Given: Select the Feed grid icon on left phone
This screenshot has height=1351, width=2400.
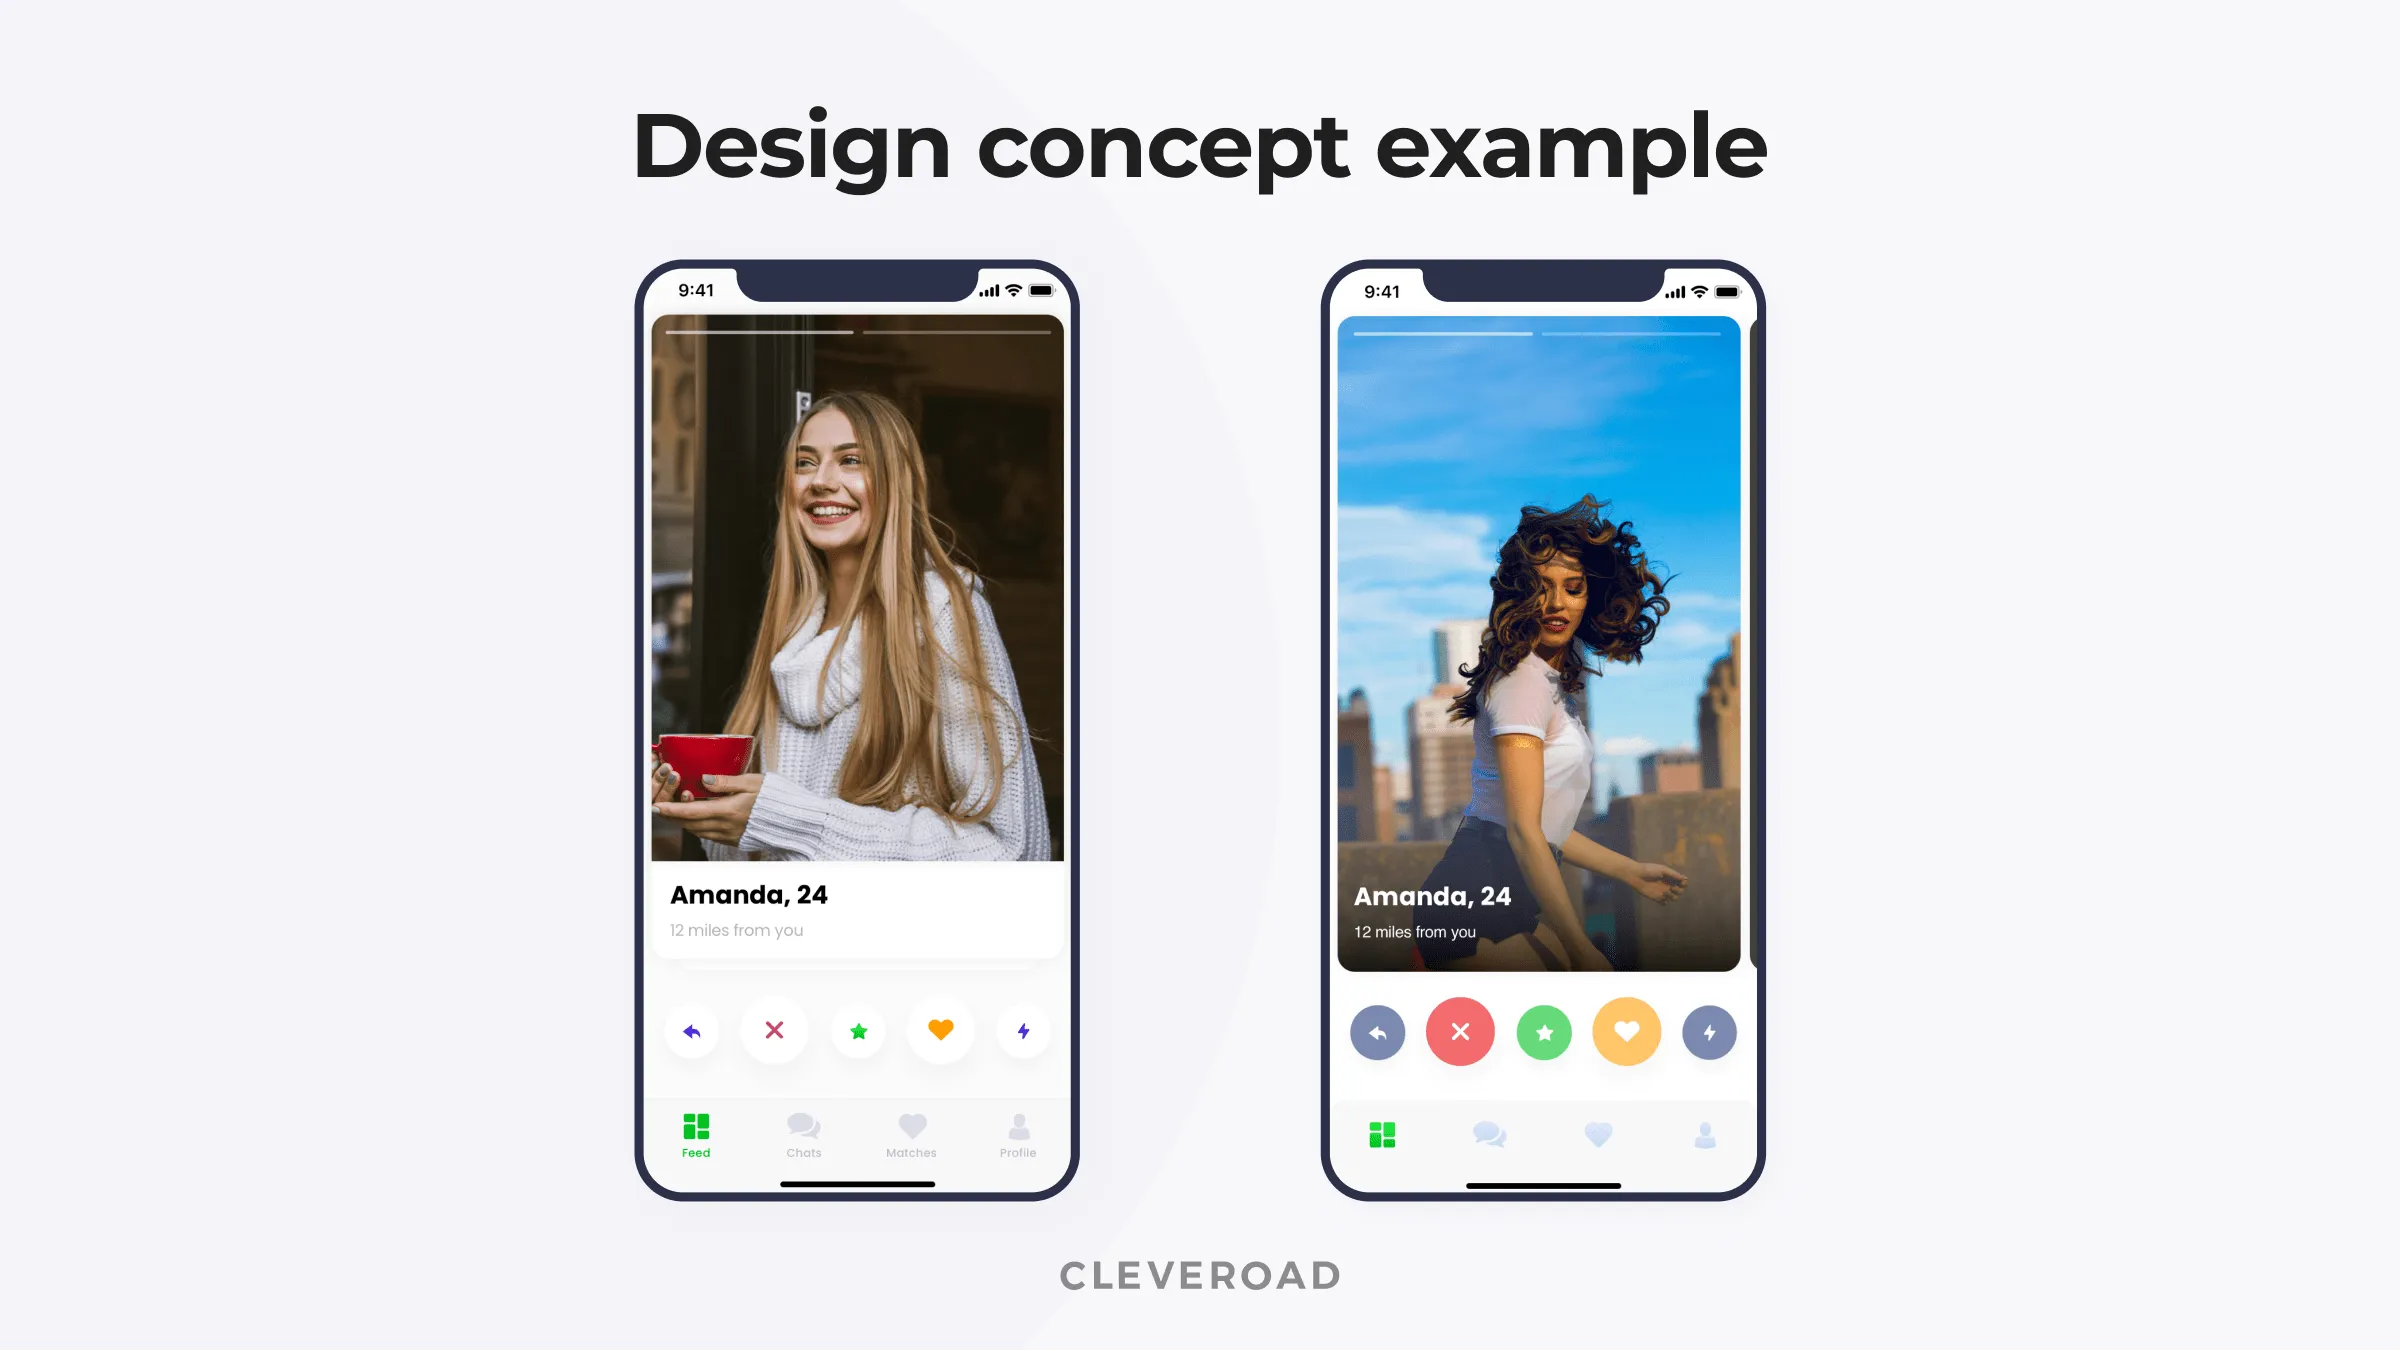Looking at the screenshot, I should point(696,1127).
